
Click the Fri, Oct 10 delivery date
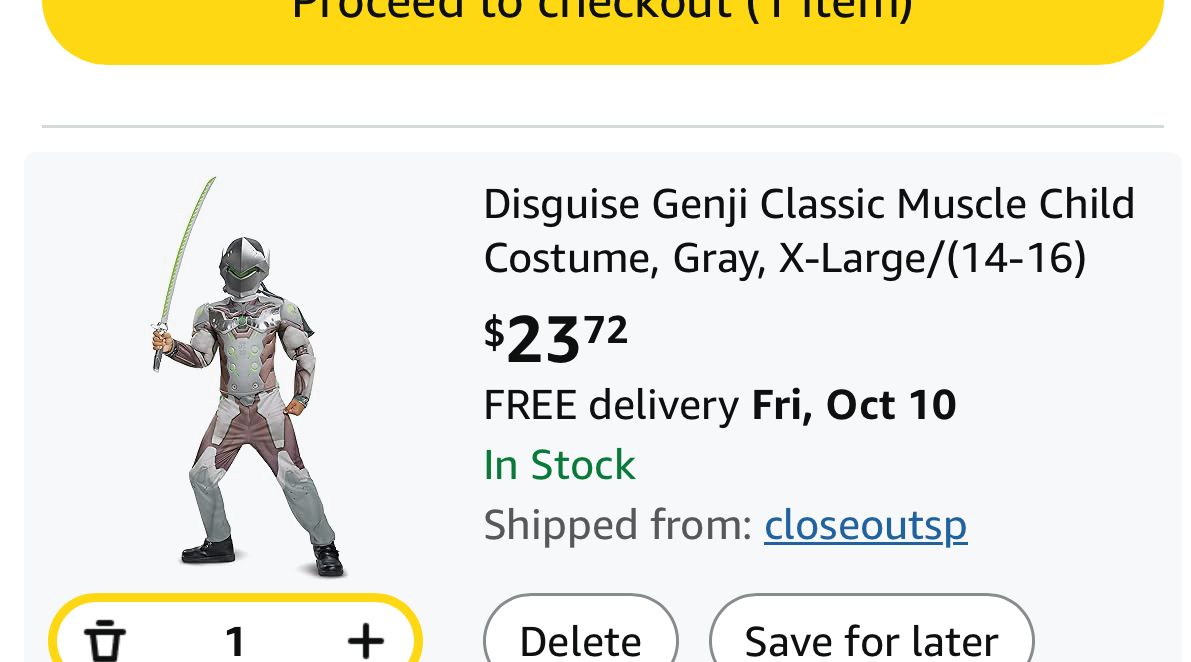coord(854,405)
